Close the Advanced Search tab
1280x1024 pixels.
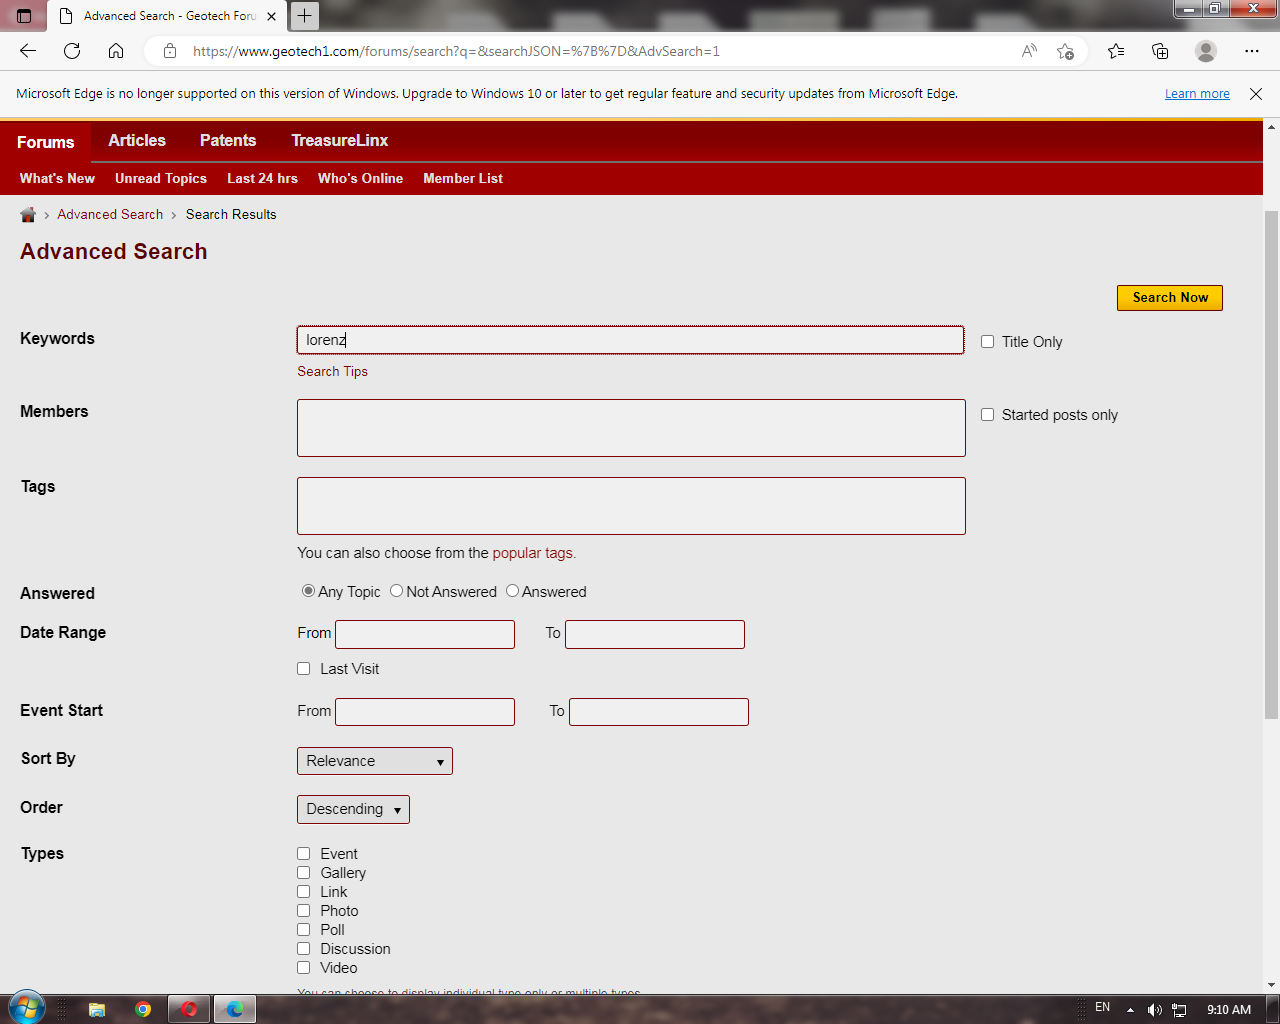point(271,16)
